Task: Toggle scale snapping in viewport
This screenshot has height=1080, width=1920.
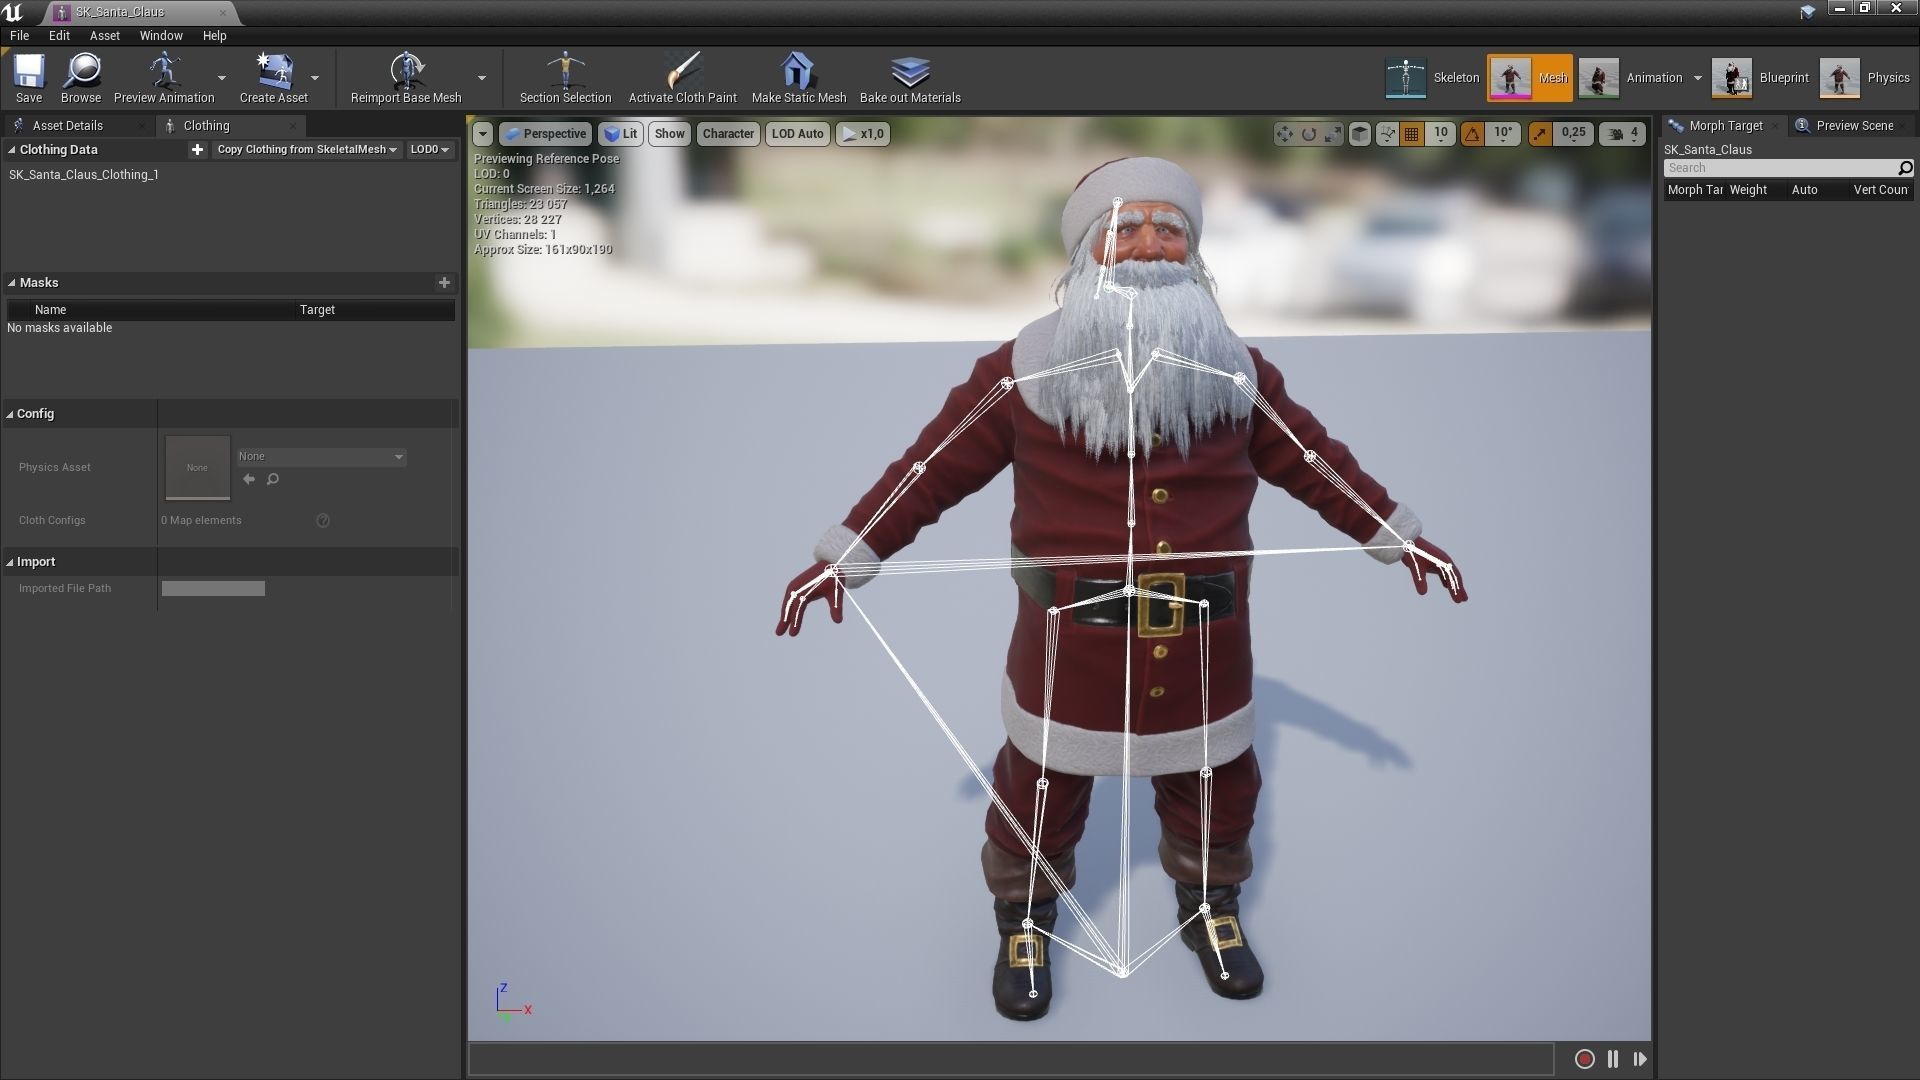Action: click(x=1540, y=134)
